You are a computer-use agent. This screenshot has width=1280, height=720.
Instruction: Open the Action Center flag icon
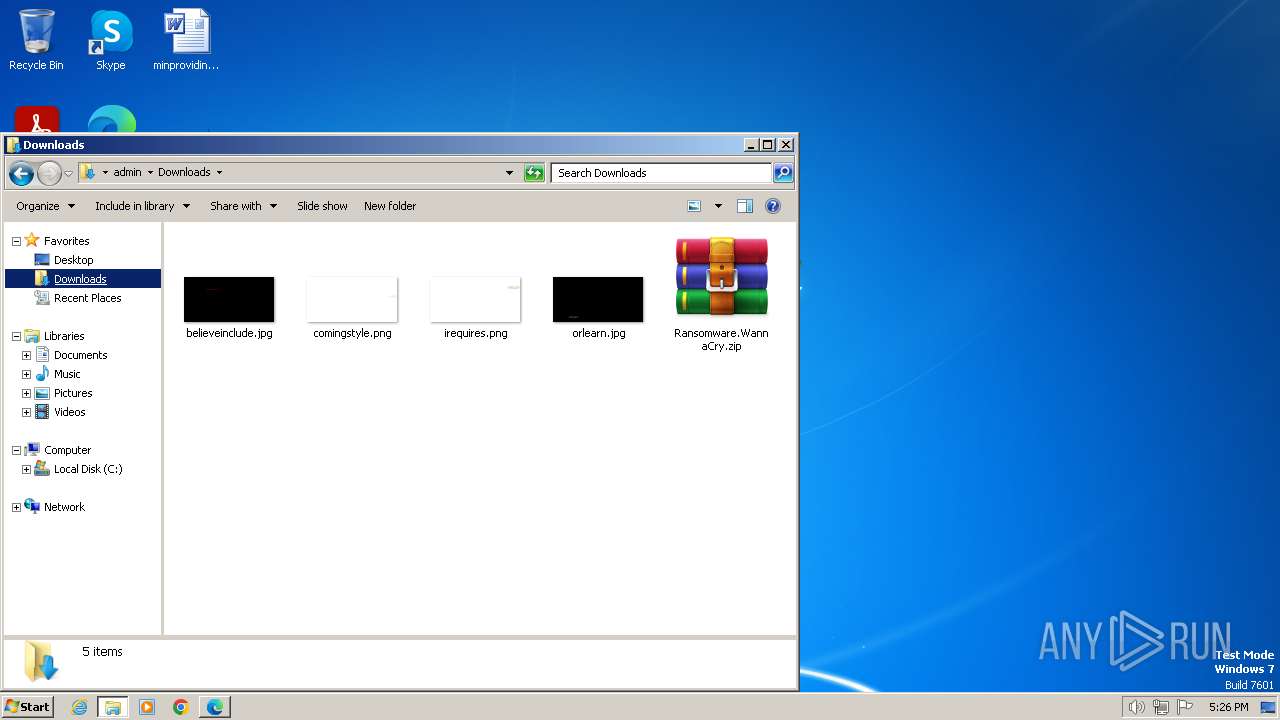1185,707
